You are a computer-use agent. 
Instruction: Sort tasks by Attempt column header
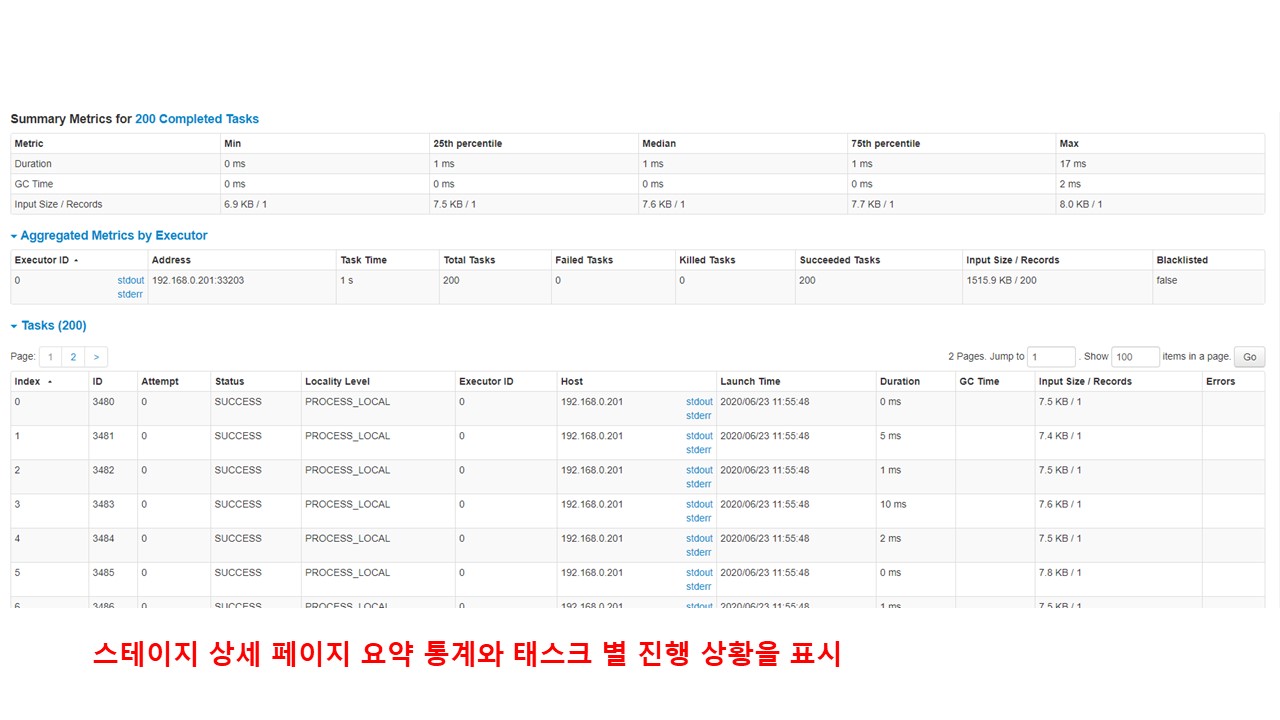pos(174,382)
